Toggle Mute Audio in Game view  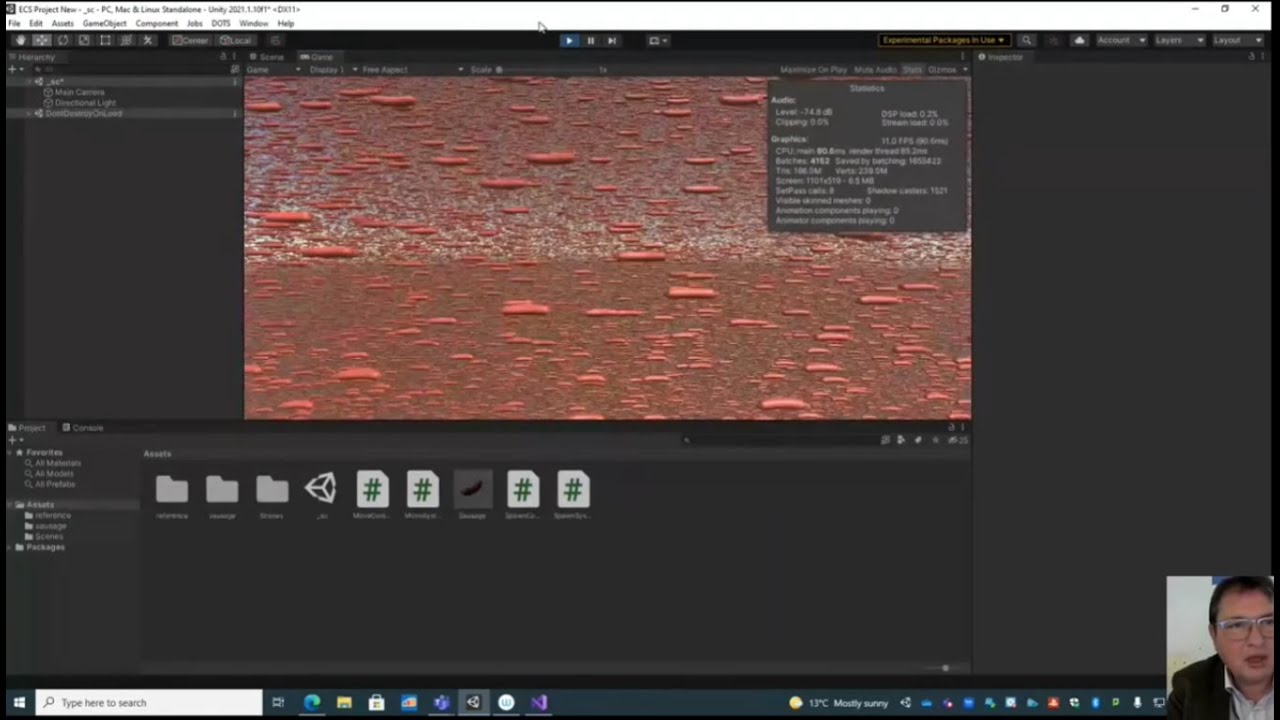click(x=875, y=70)
